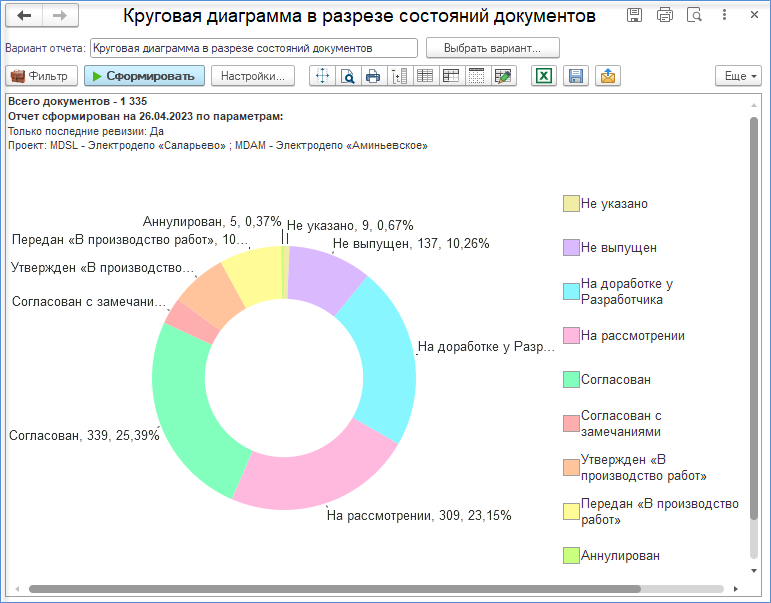Open the Фильтр filter button
The image size is (771, 603).
pos(40,76)
